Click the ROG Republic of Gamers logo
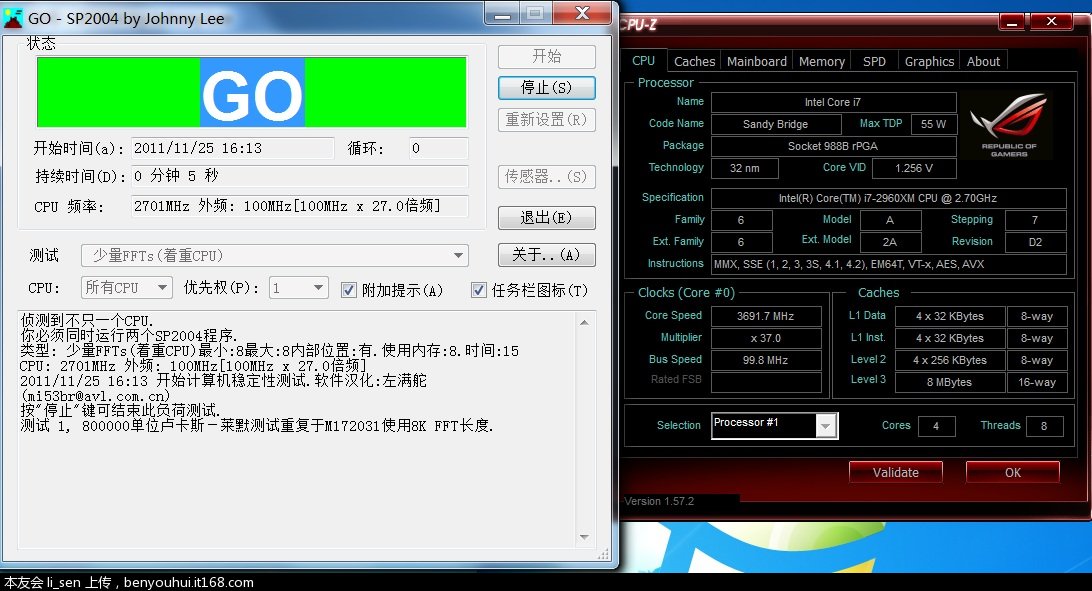Image resolution: width=1092 pixels, height=591 pixels. (1008, 126)
